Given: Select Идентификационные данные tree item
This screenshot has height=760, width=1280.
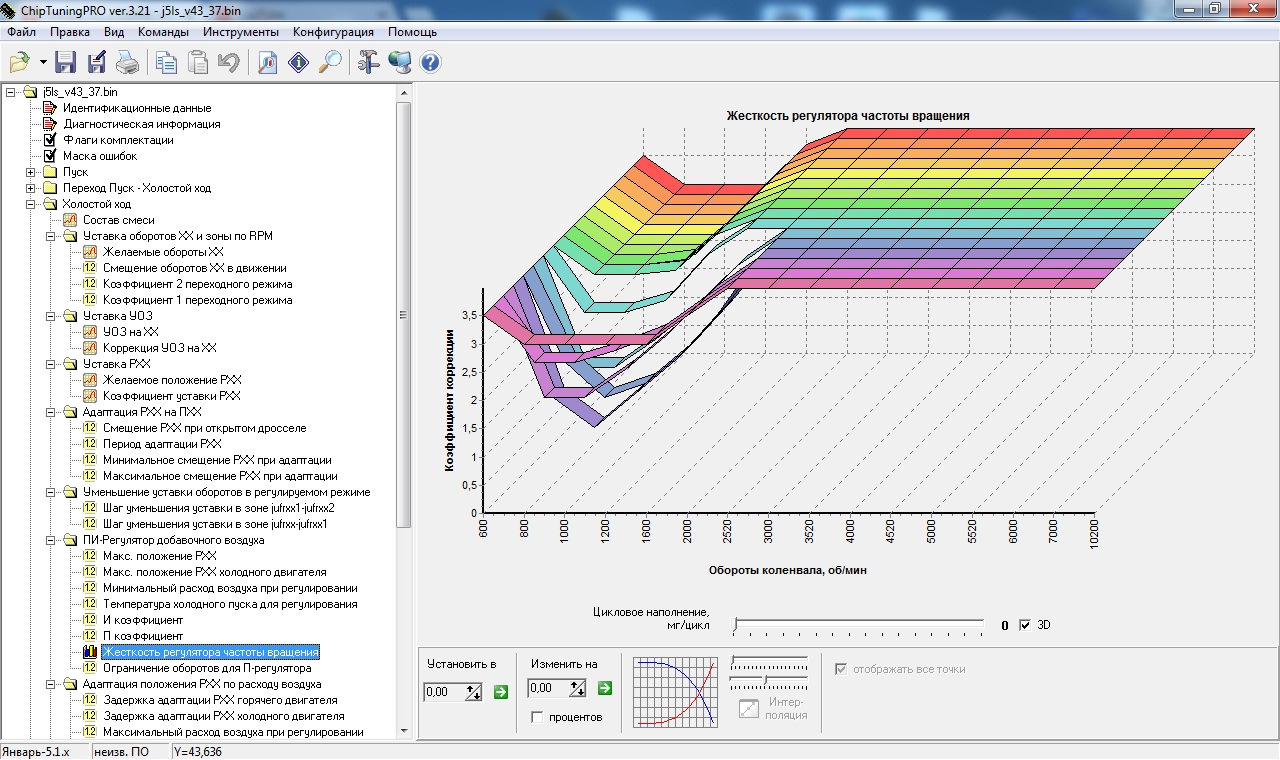Looking at the screenshot, I should [137, 108].
